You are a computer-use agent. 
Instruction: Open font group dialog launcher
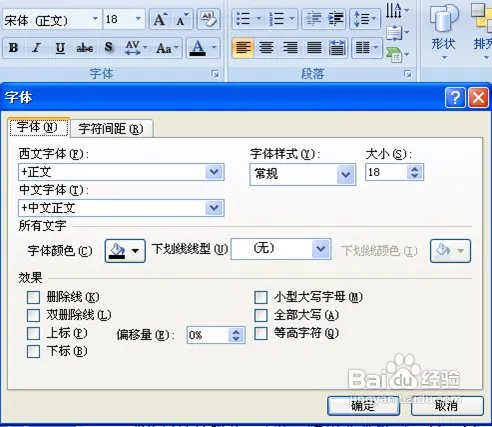(x=215, y=74)
